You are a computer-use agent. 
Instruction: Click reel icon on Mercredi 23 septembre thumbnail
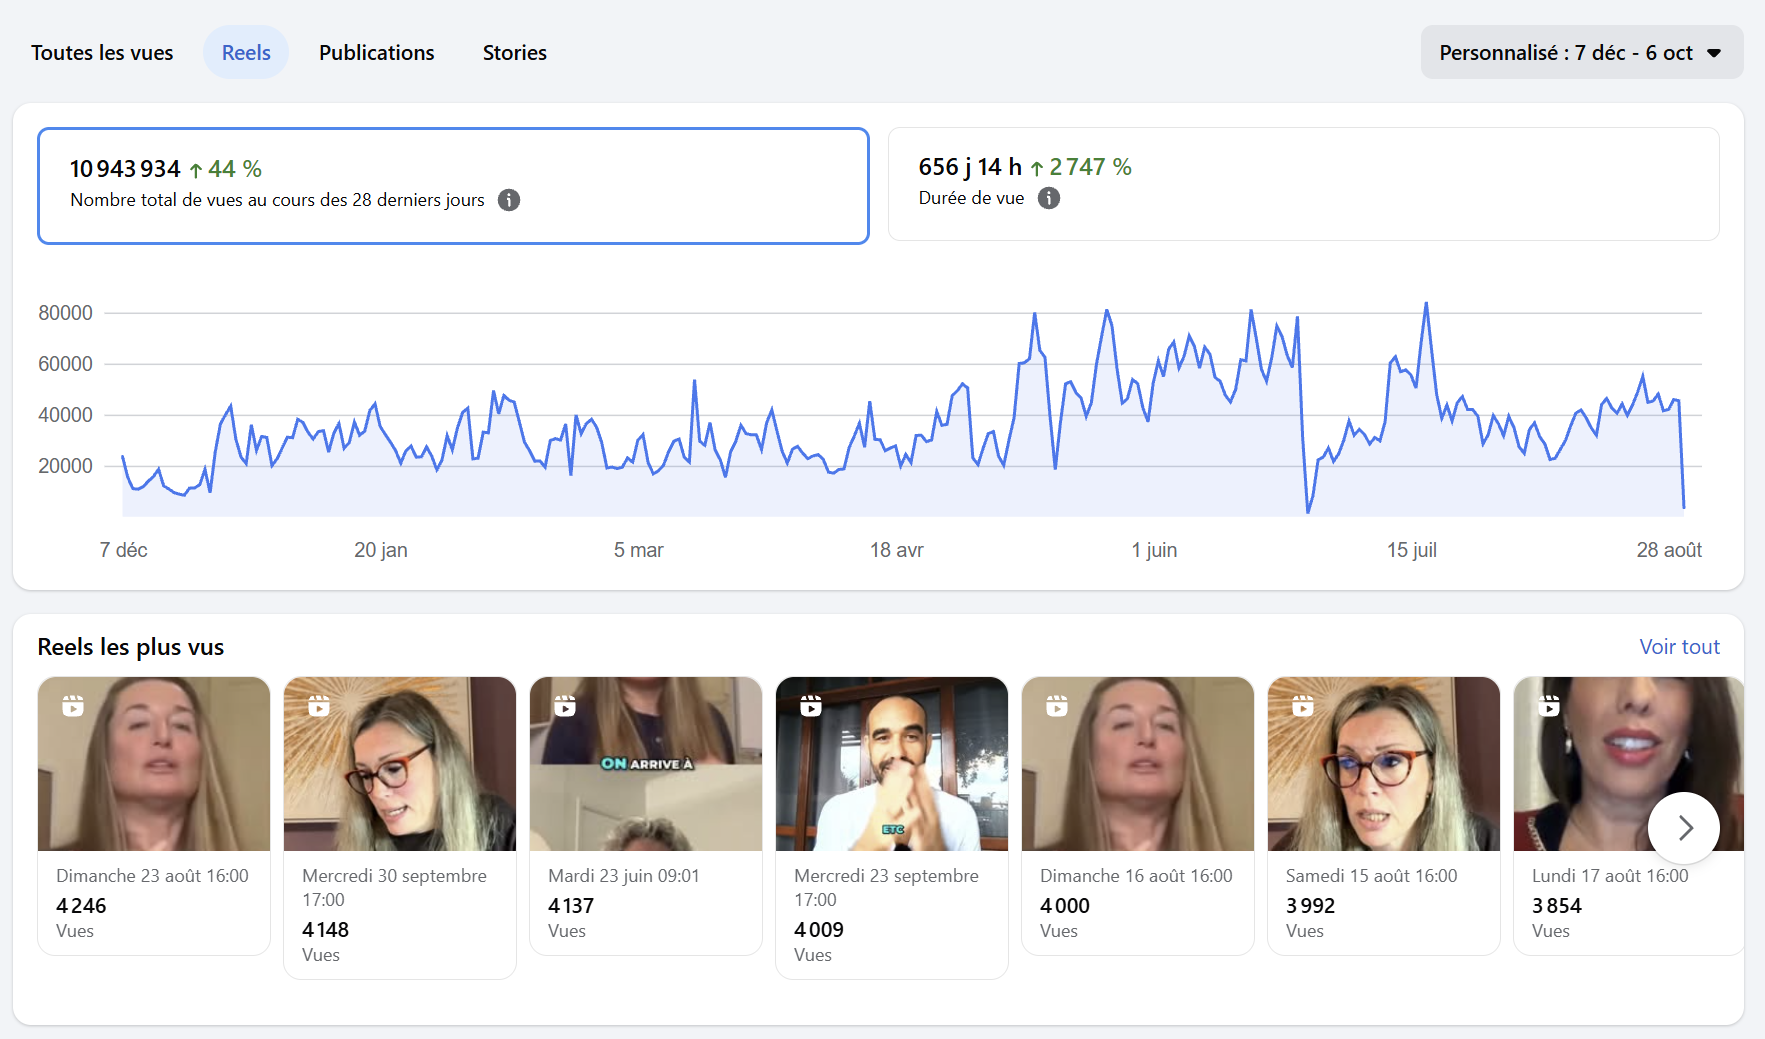[x=811, y=706]
